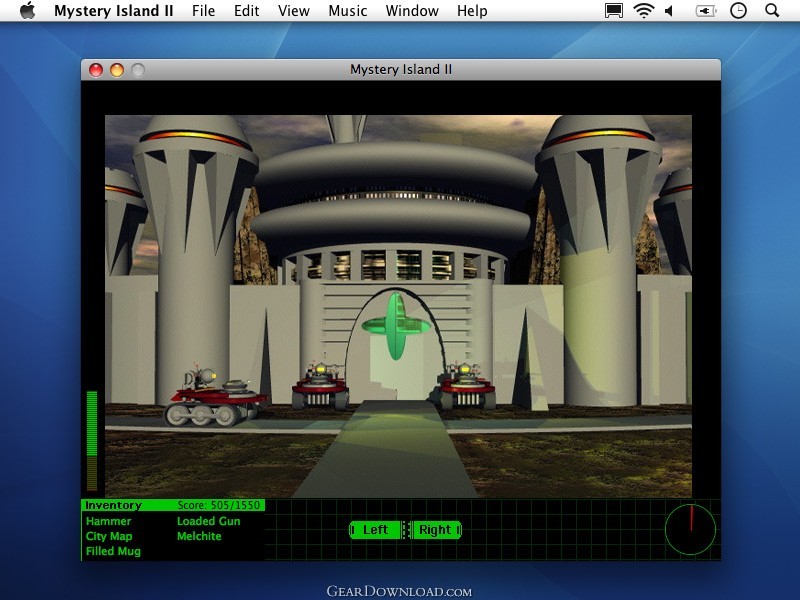This screenshot has height=600, width=800.
Task: Click the green spinning emblem in archway
Action: [x=396, y=326]
